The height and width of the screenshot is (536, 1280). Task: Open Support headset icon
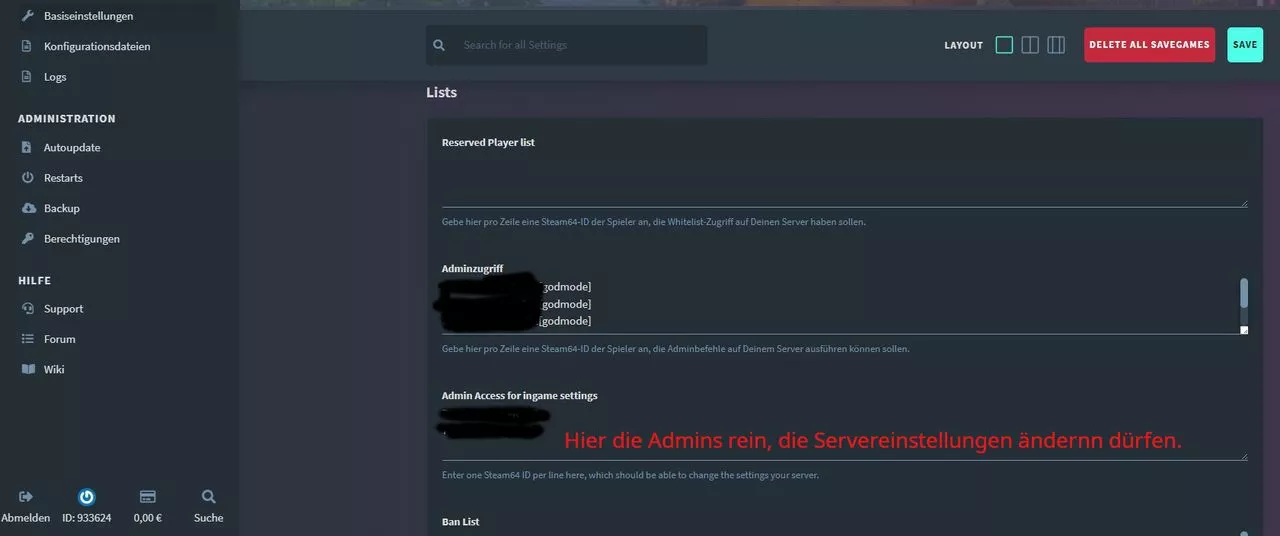[27, 309]
